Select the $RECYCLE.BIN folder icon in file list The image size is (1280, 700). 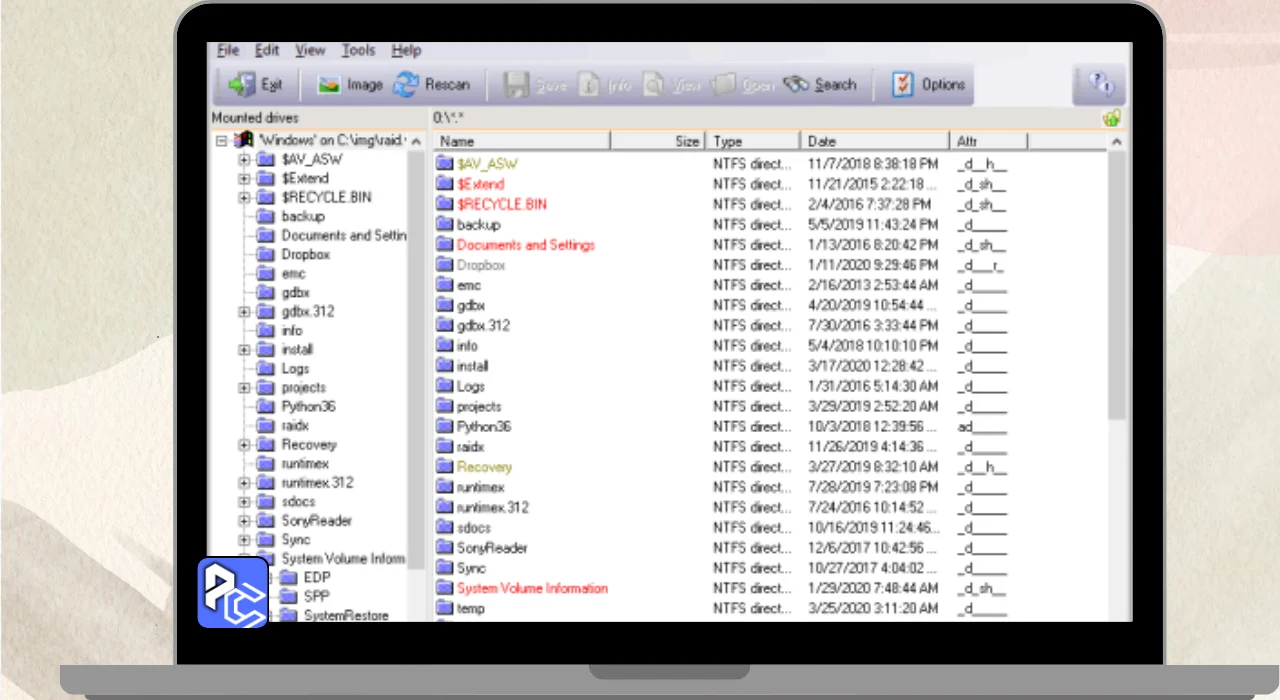click(x=445, y=204)
